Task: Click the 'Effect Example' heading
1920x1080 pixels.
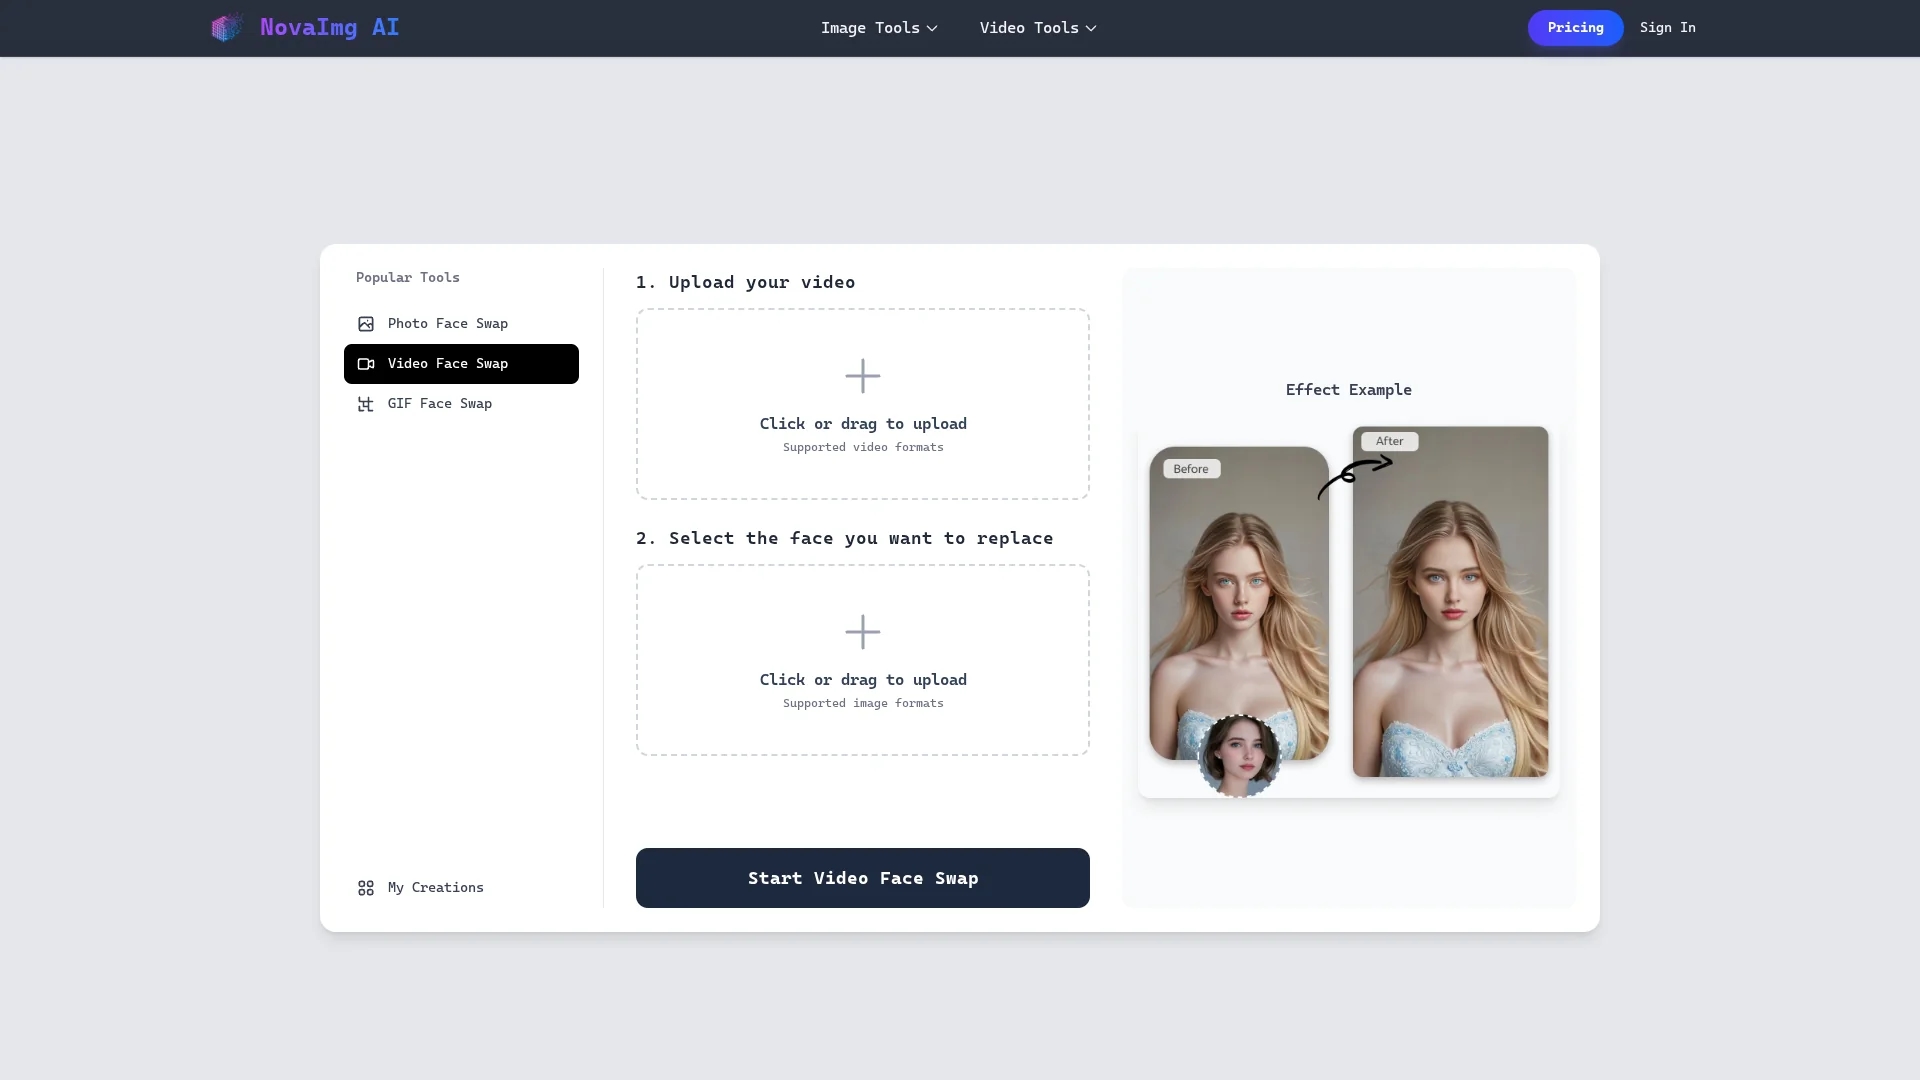Action: [x=1348, y=390]
